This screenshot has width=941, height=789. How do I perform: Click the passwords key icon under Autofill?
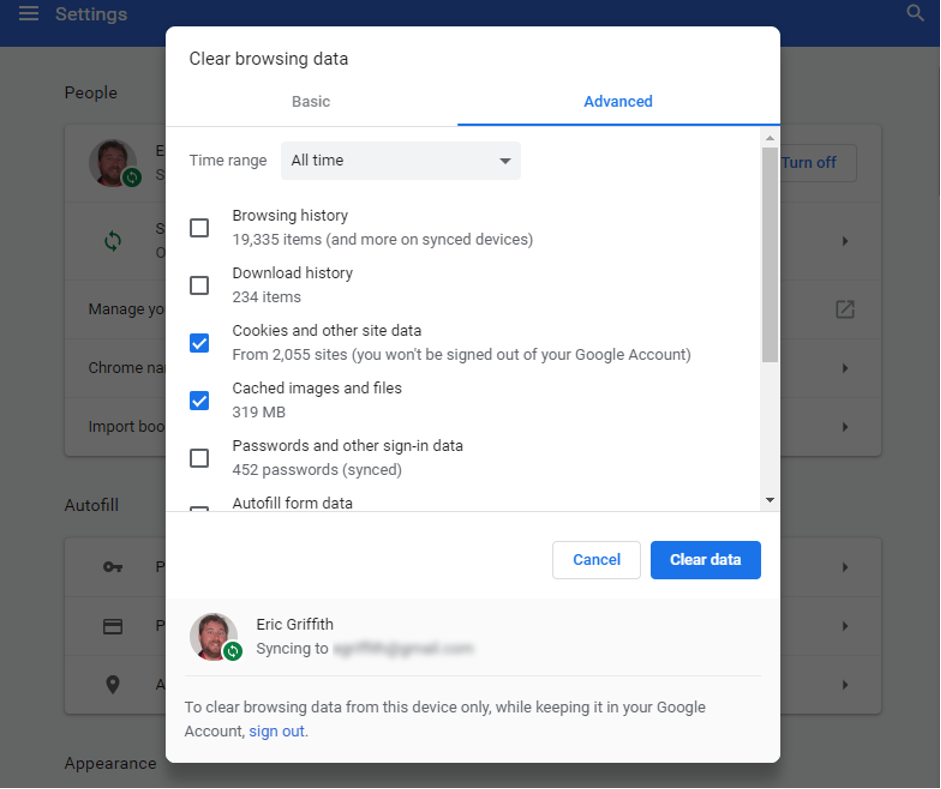pos(113,567)
